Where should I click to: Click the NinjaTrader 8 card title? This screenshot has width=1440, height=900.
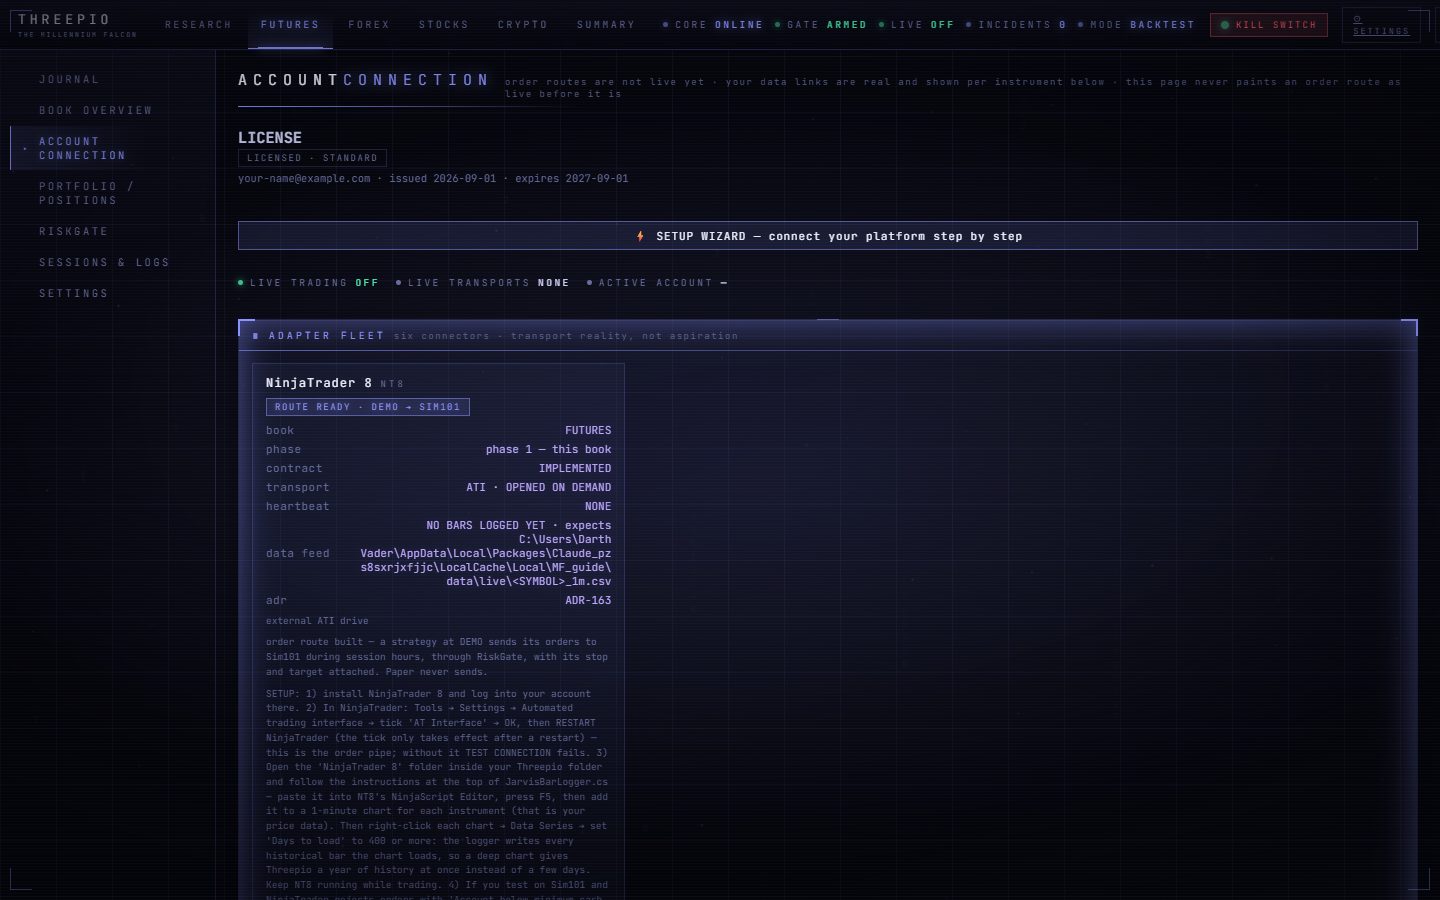319,383
